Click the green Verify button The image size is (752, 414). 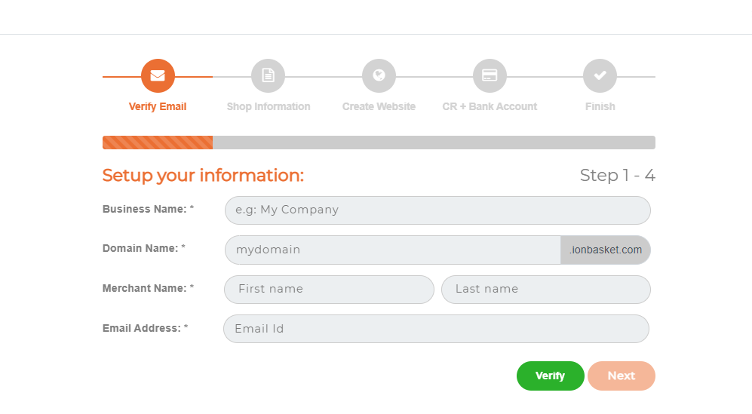(550, 376)
